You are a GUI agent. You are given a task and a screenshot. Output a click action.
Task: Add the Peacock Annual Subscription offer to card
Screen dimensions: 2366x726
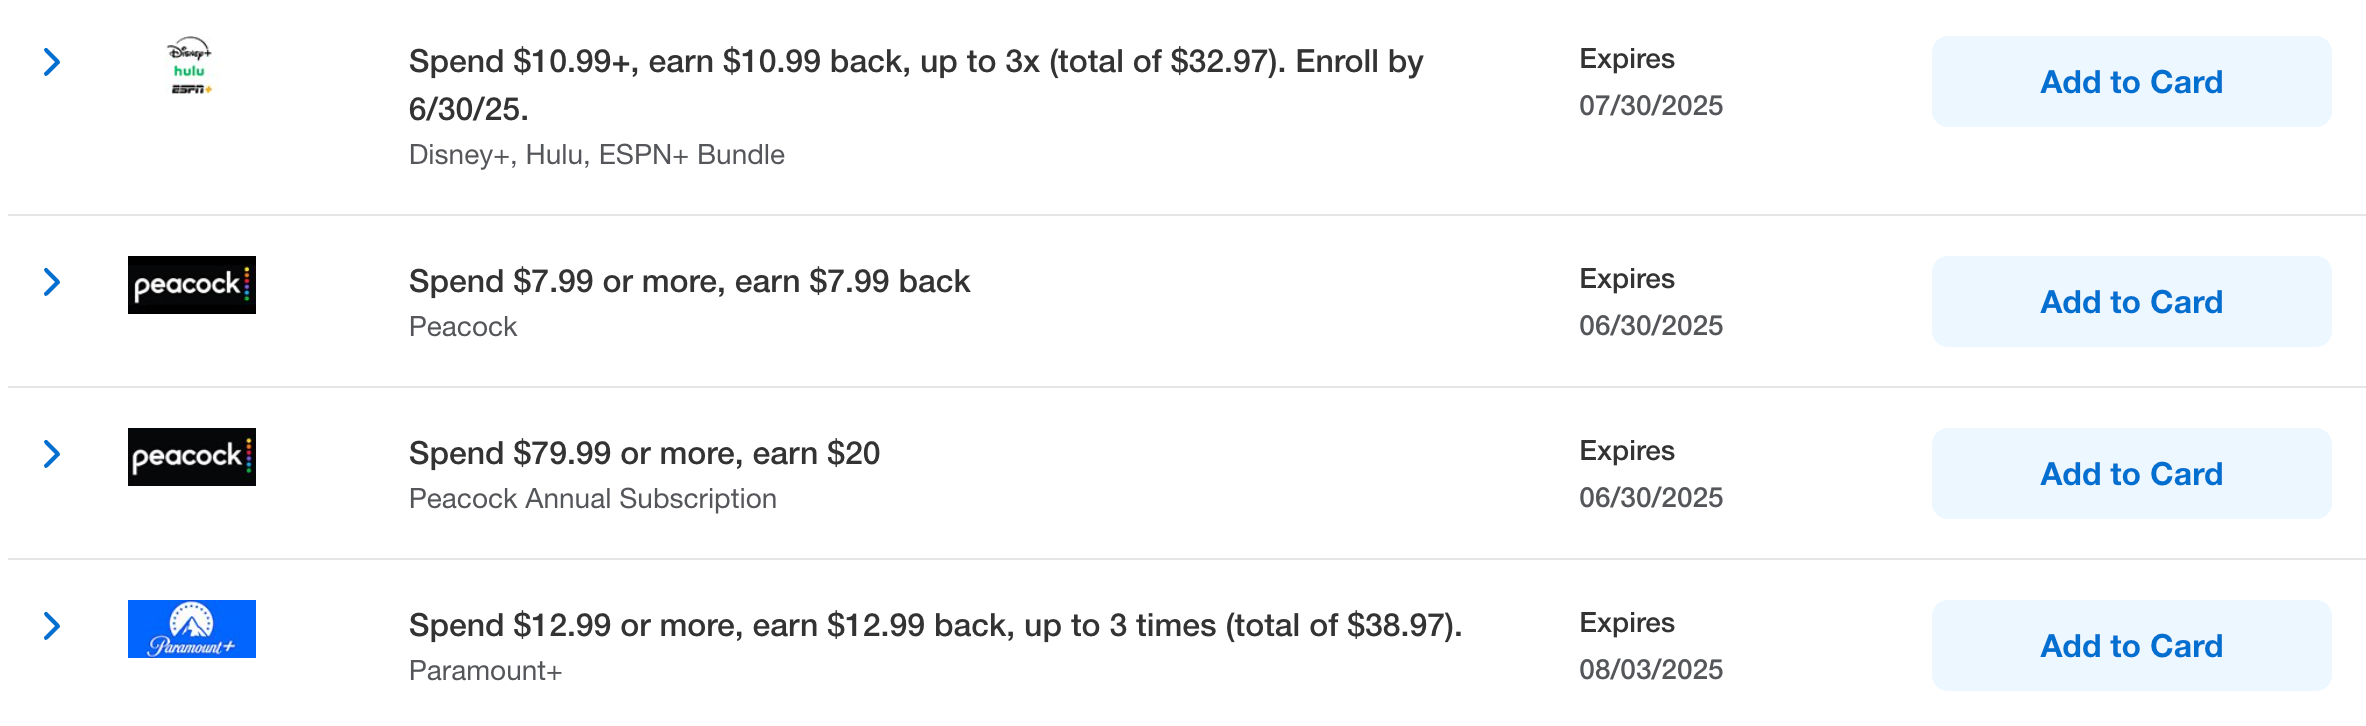2132,473
